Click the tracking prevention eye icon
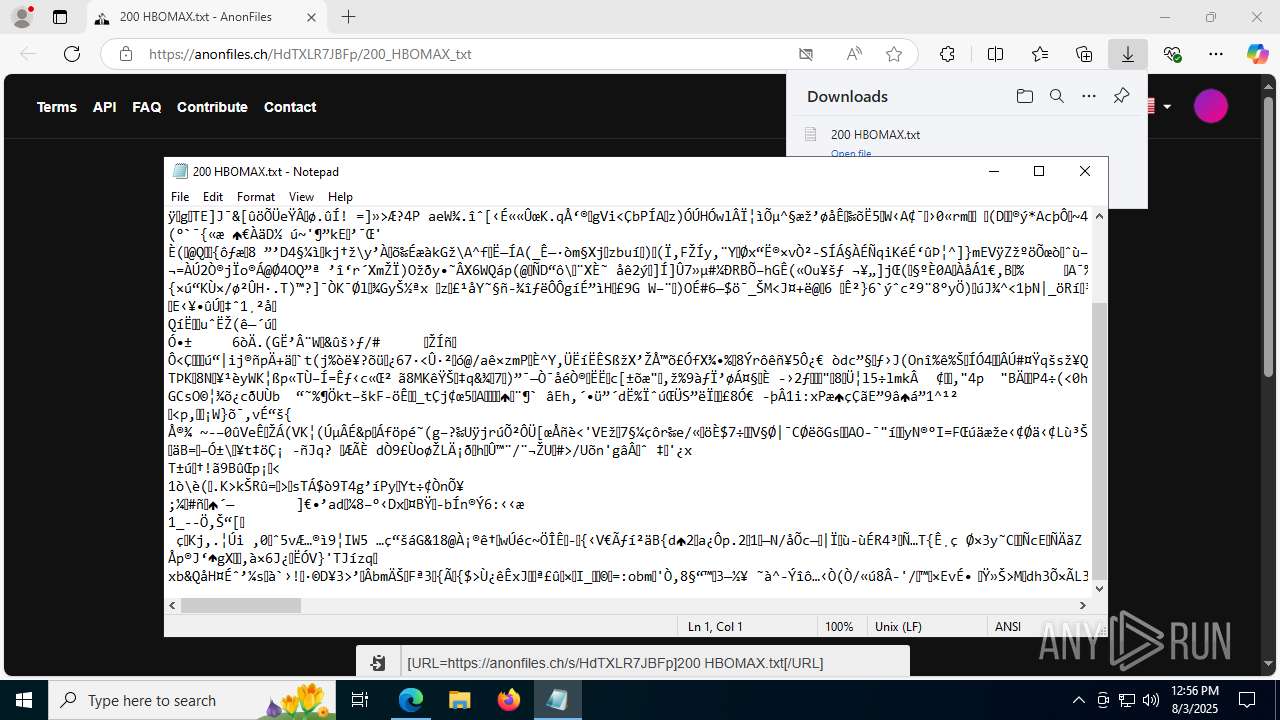This screenshot has width=1280, height=720. 806,54
